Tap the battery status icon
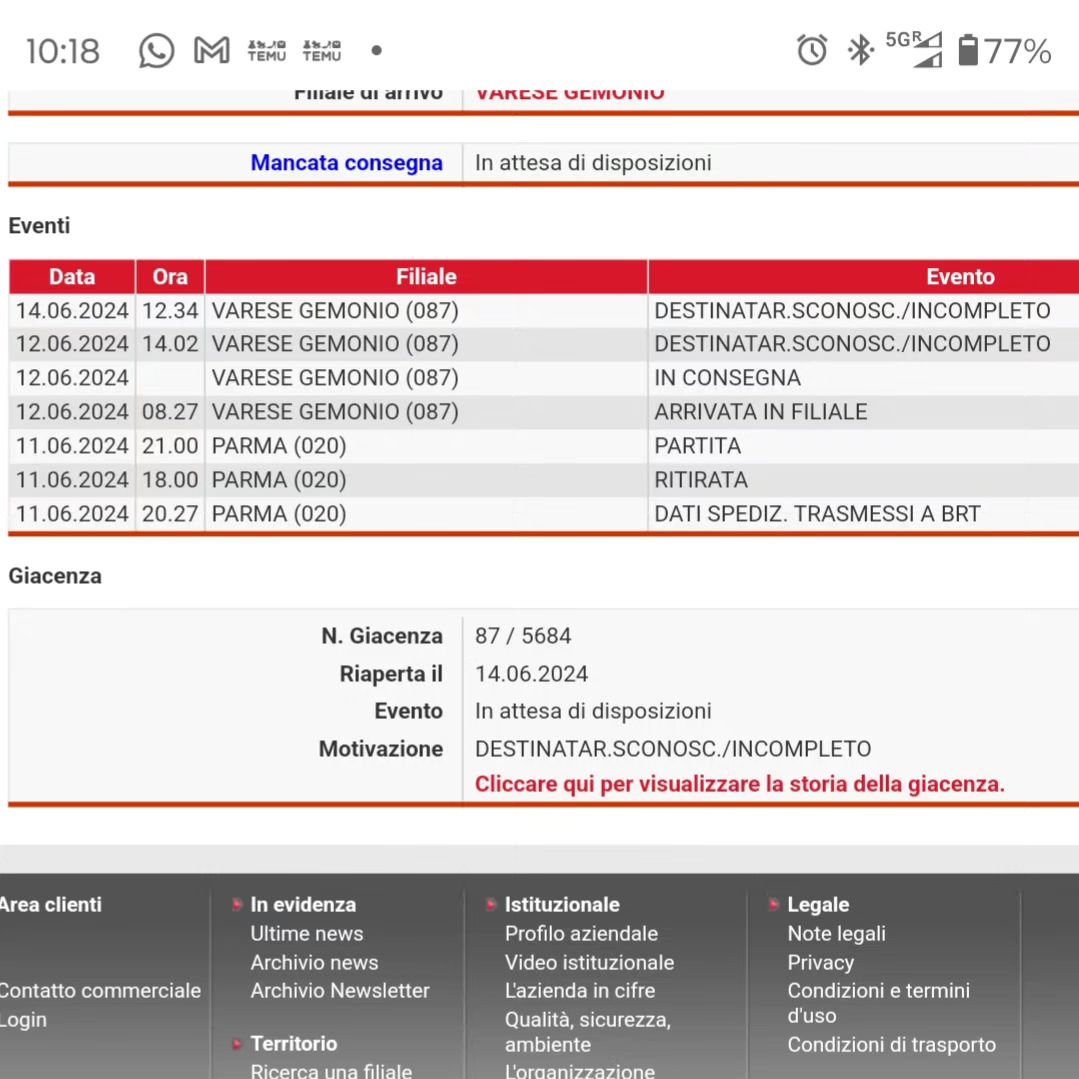 pyautogui.click(x=968, y=50)
